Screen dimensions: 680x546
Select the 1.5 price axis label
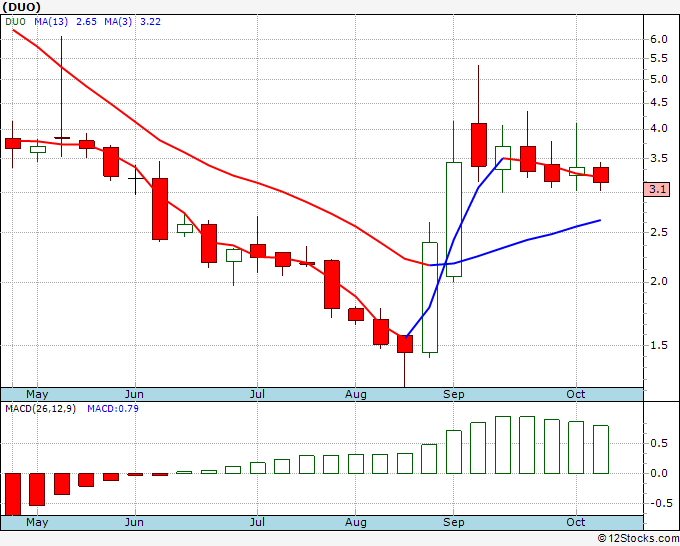659,346
